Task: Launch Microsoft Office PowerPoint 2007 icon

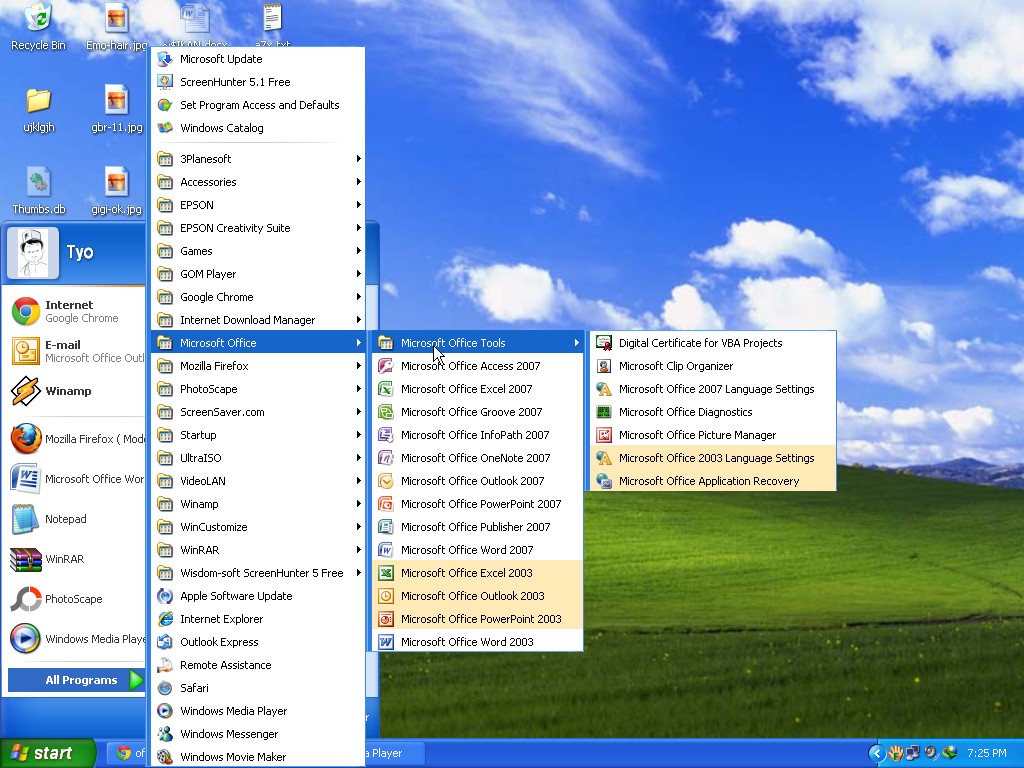Action: [386, 504]
